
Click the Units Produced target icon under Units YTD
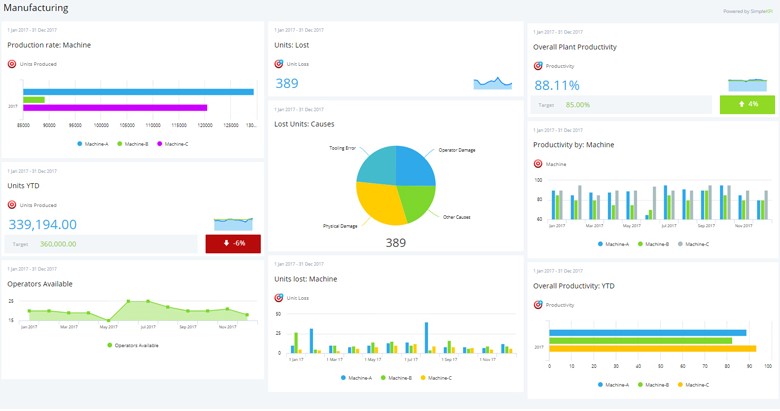click(12, 205)
